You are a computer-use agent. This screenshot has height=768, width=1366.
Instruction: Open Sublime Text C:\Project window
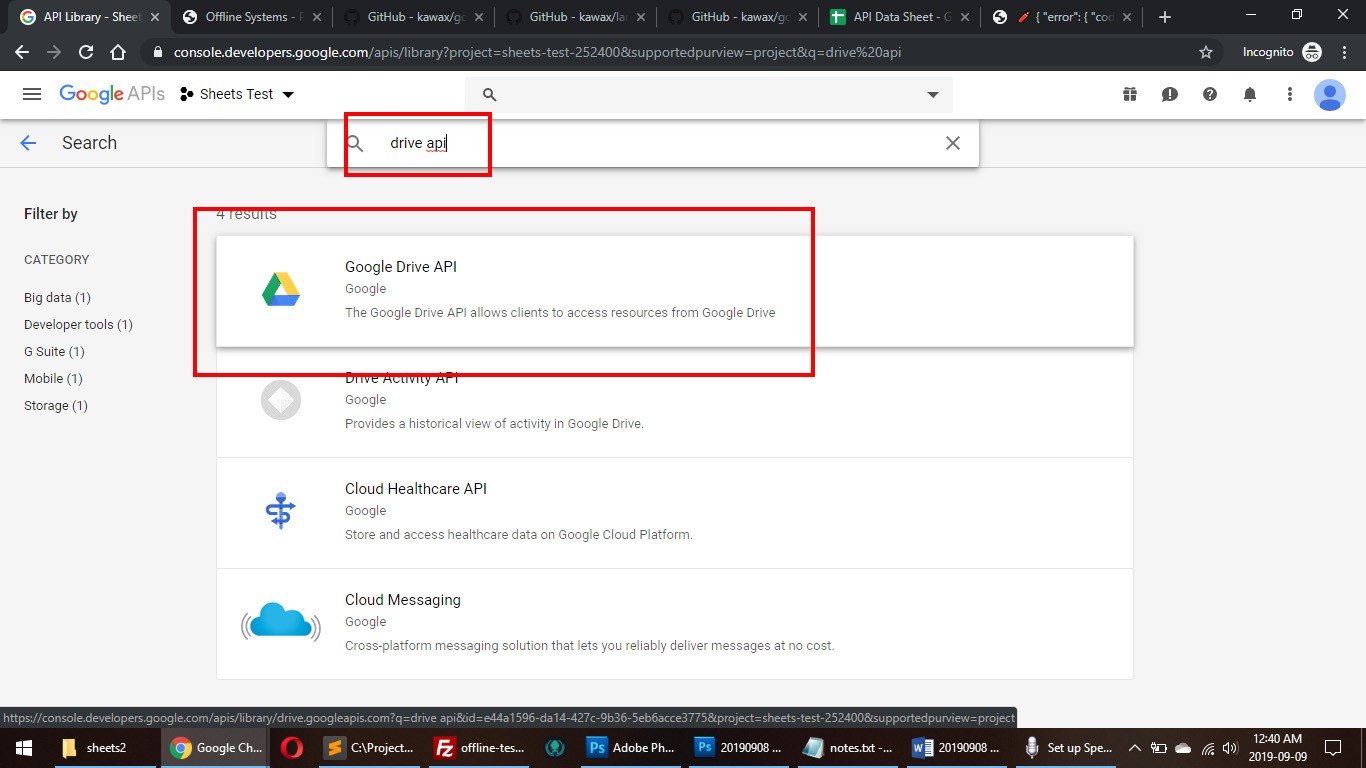[369, 748]
